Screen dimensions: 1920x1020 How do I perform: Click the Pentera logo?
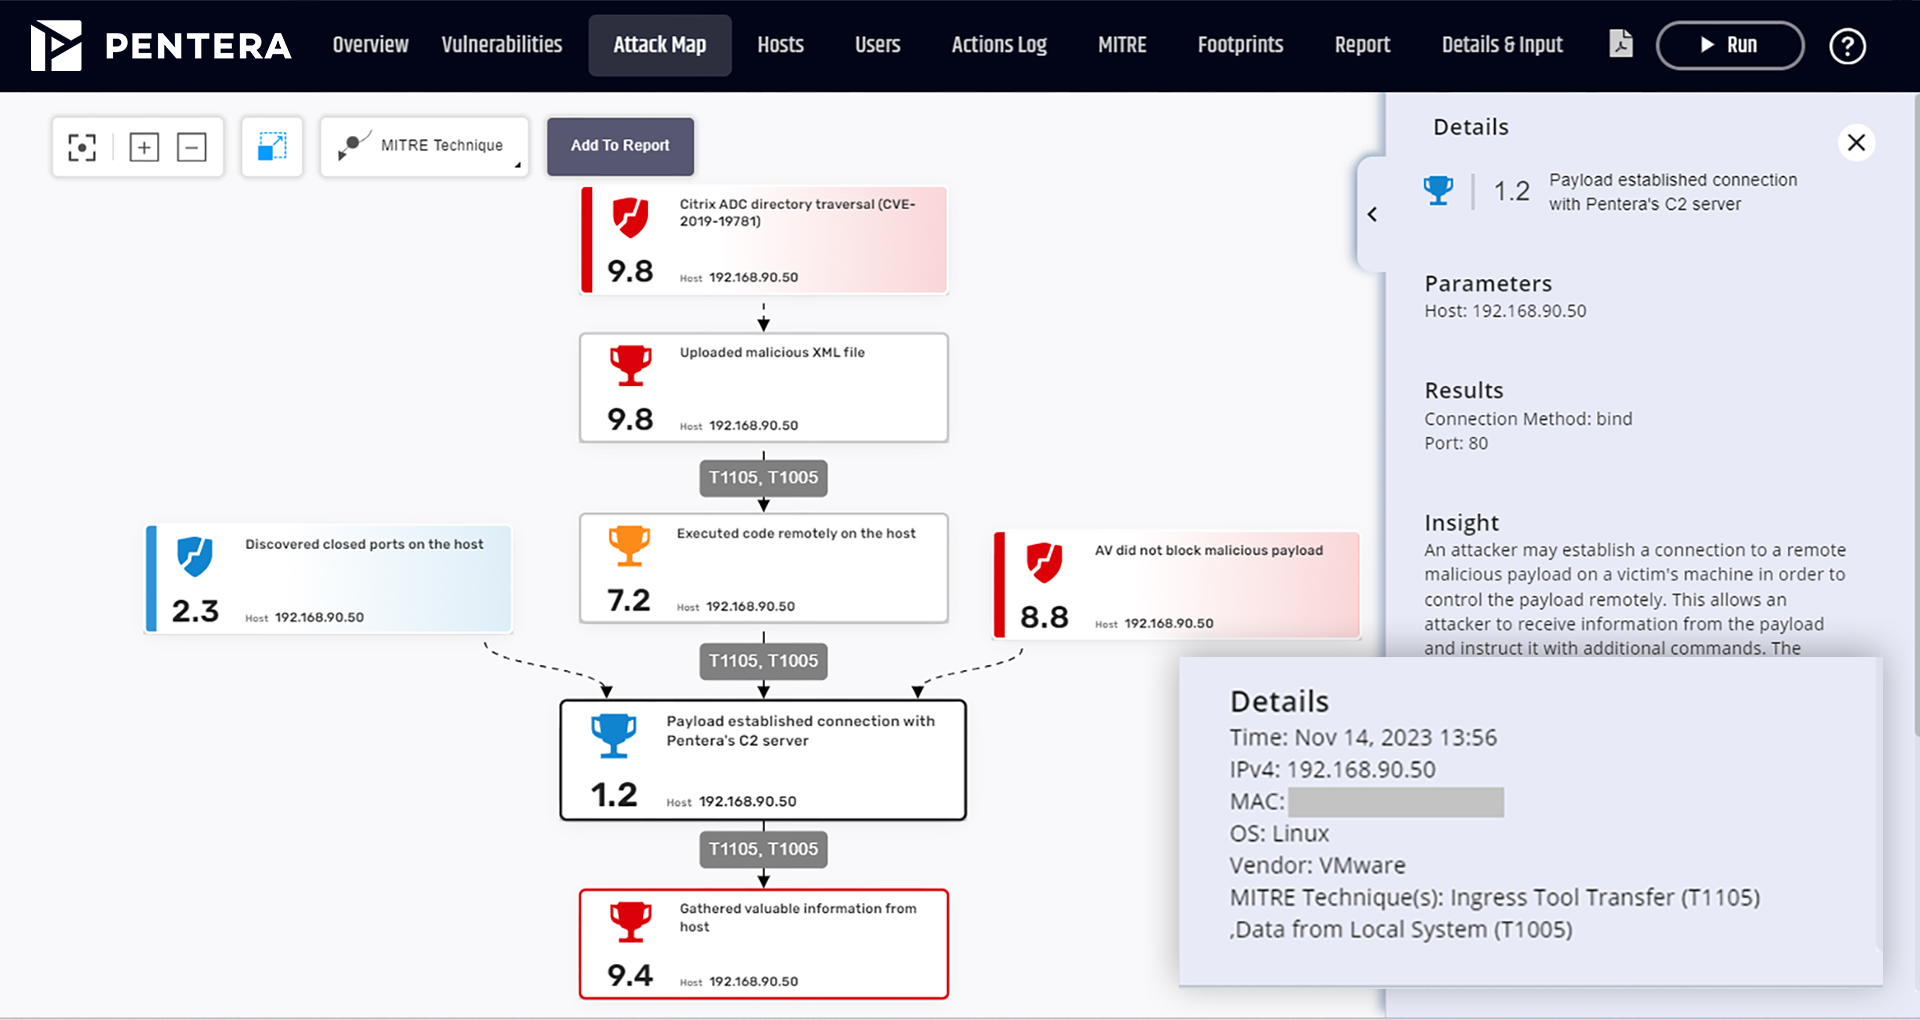[160, 46]
